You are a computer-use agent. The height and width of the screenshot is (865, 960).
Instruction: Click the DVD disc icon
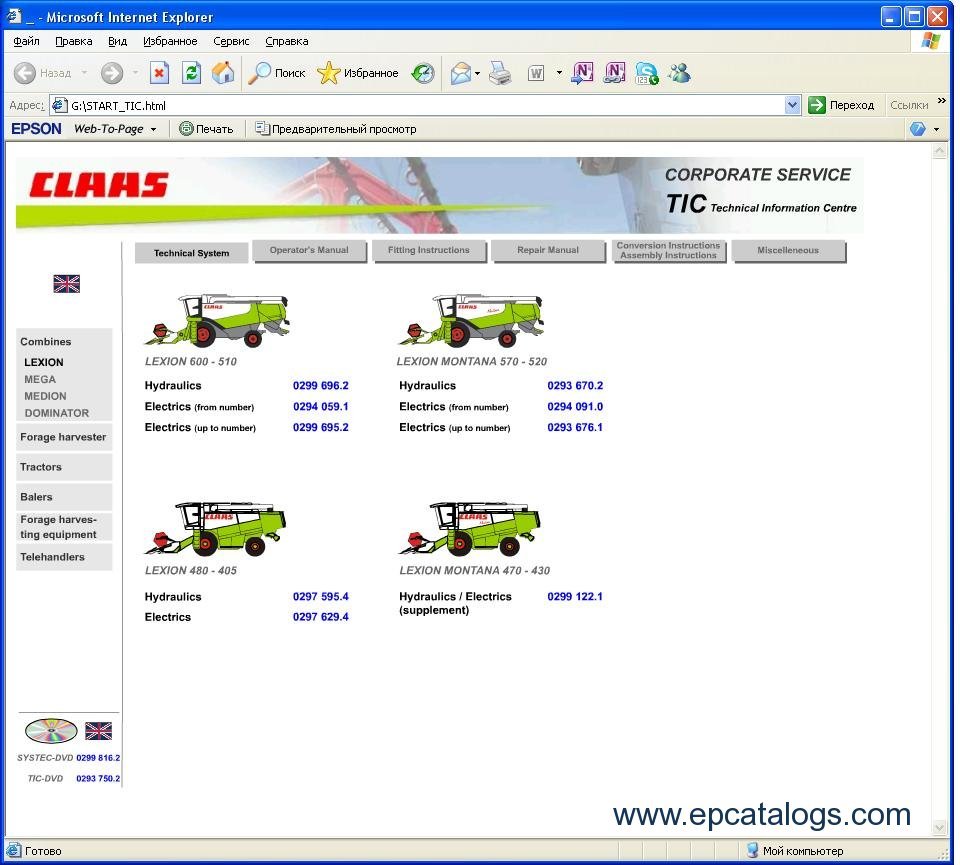point(51,730)
